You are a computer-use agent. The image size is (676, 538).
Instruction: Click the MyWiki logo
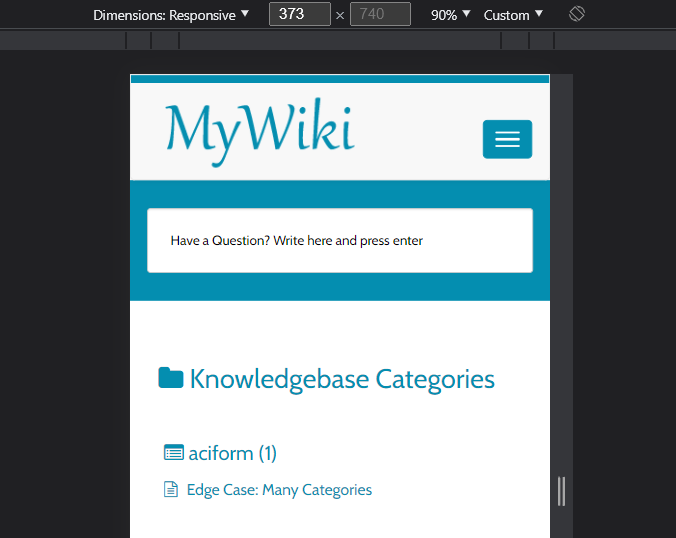(260, 131)
